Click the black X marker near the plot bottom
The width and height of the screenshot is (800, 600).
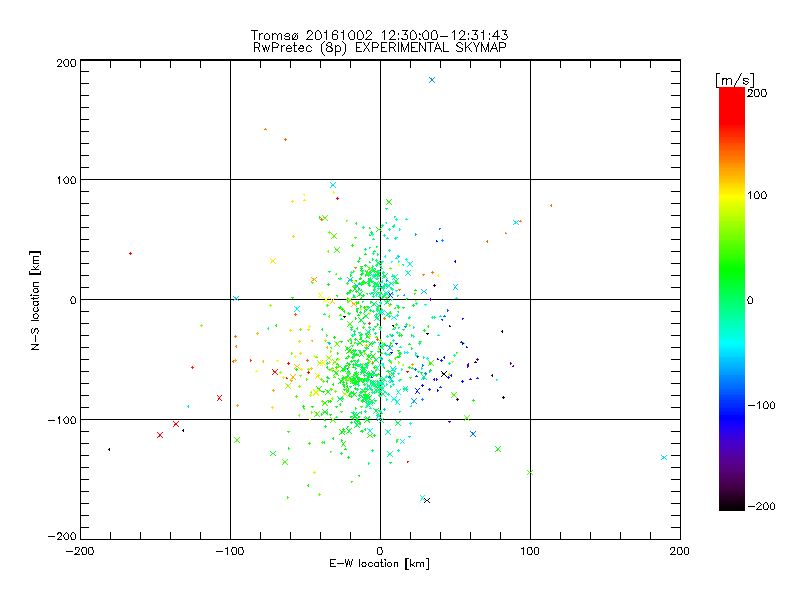point(428,501)
